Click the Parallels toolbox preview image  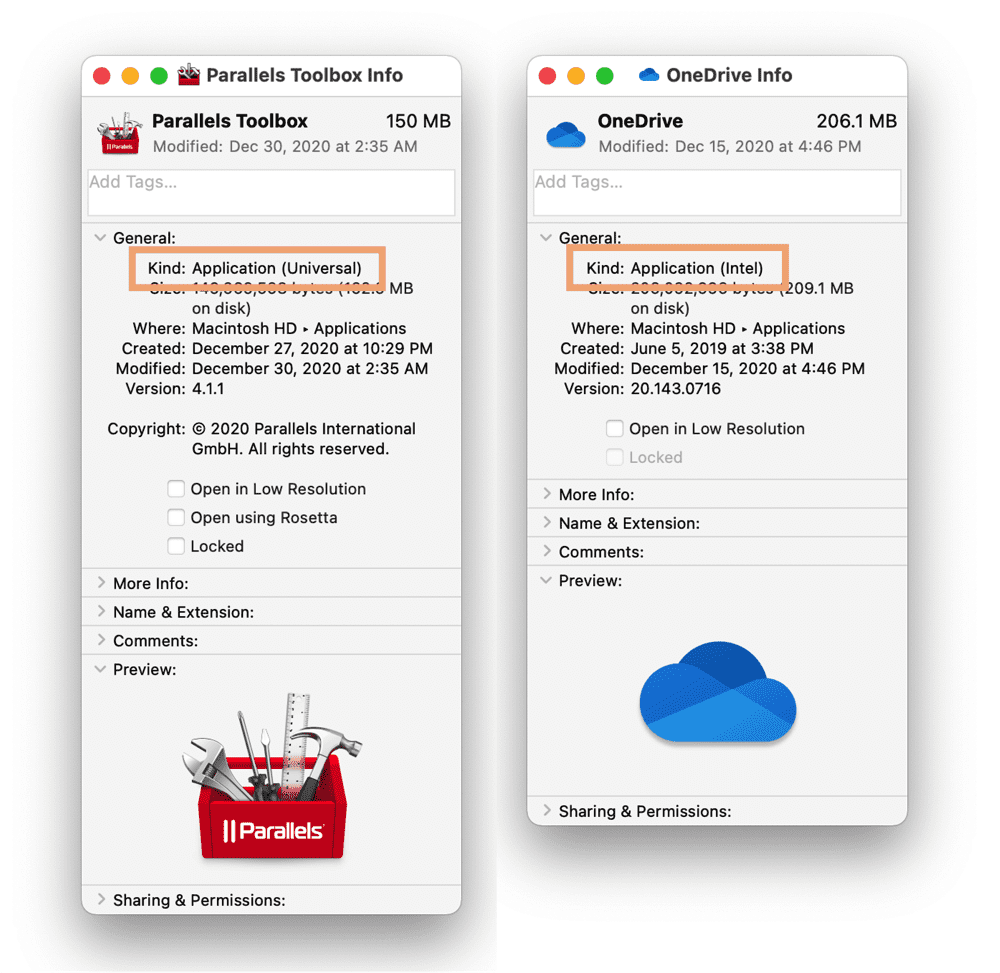[x=272, y=776]
